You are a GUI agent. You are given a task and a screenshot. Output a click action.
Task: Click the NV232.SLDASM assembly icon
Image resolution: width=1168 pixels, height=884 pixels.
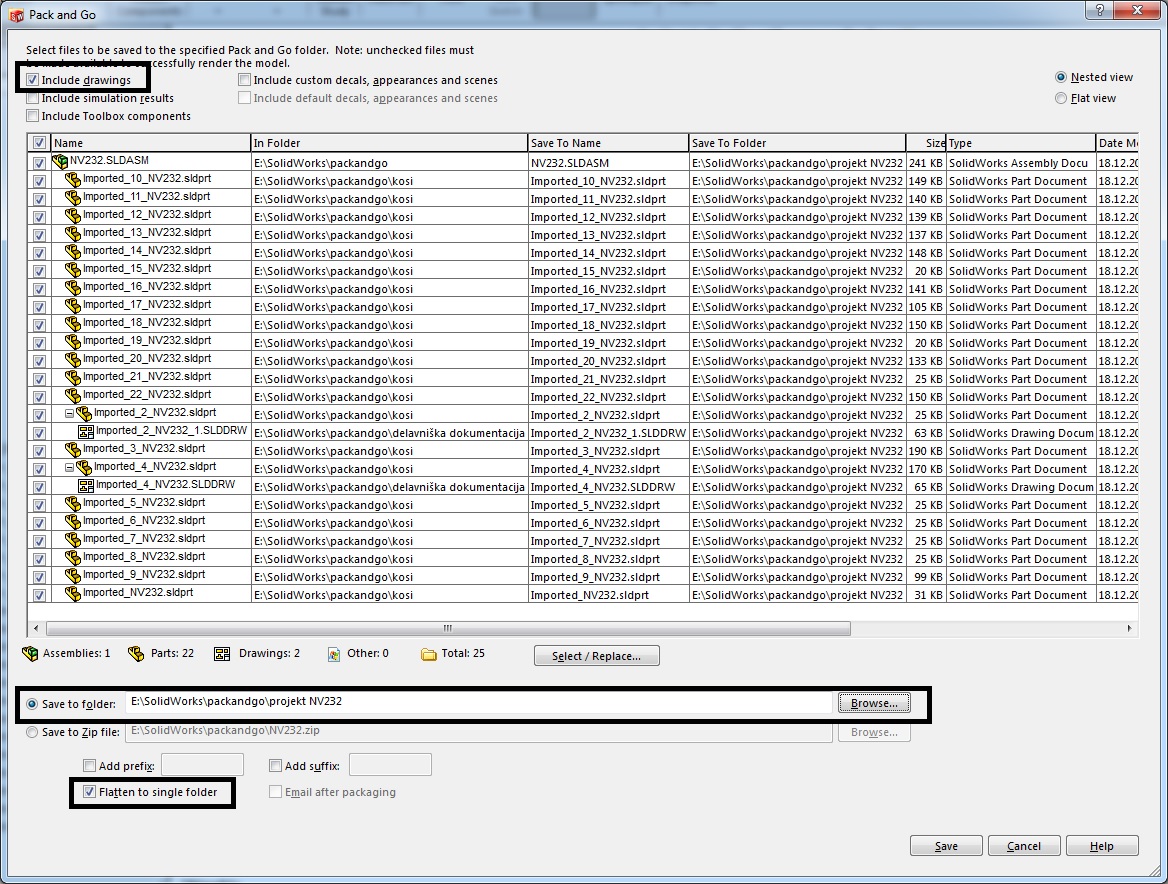[x=60, y=161]
